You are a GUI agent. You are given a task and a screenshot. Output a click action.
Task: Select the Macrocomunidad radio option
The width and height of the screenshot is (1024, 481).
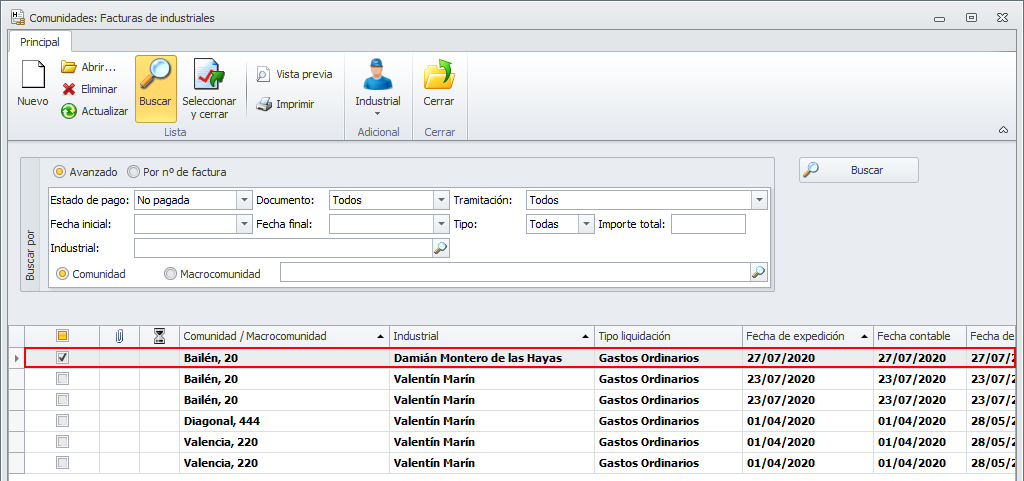pyautogui.click(x=170, y=273)
